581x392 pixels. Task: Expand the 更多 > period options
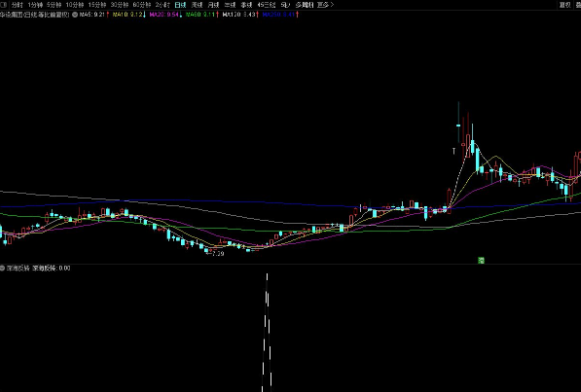point(325,5)
